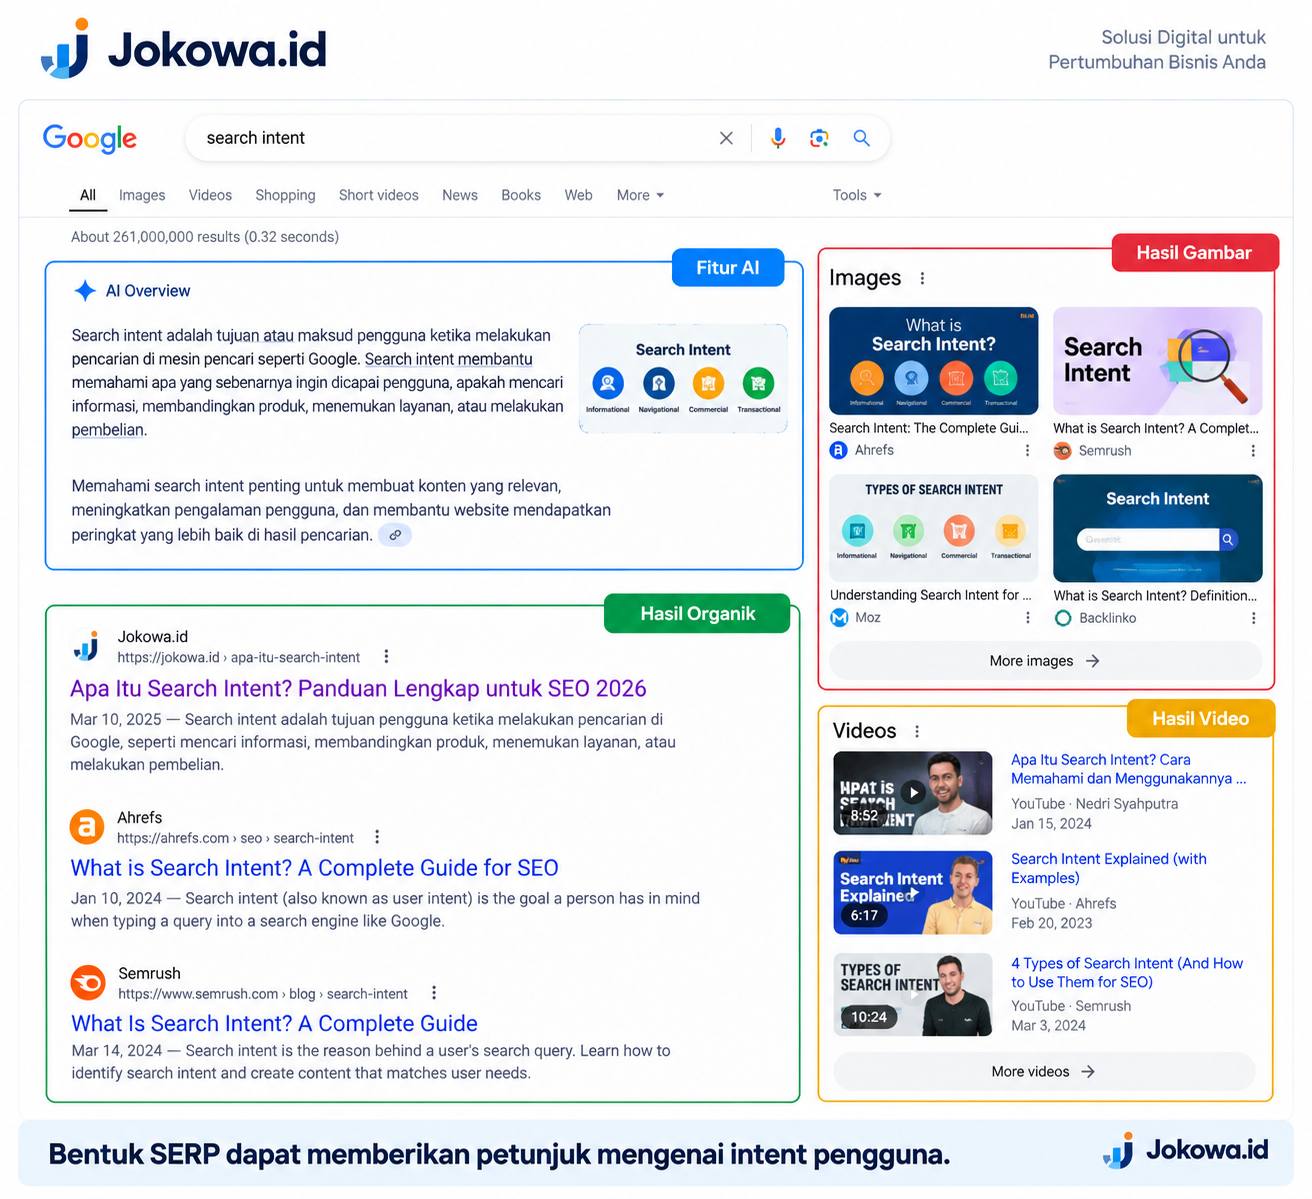Switch to the Web tab

(578, 195)
